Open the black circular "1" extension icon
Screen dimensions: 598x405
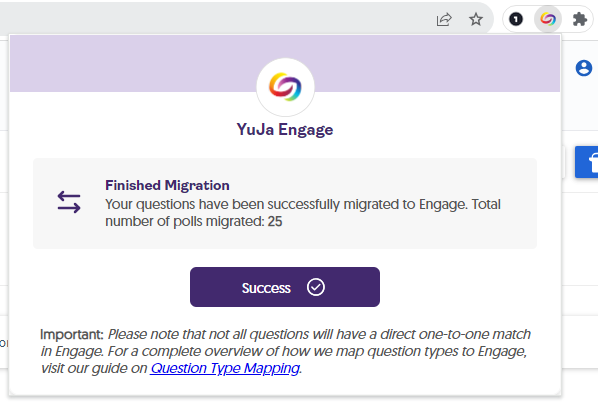coord(516,19)
